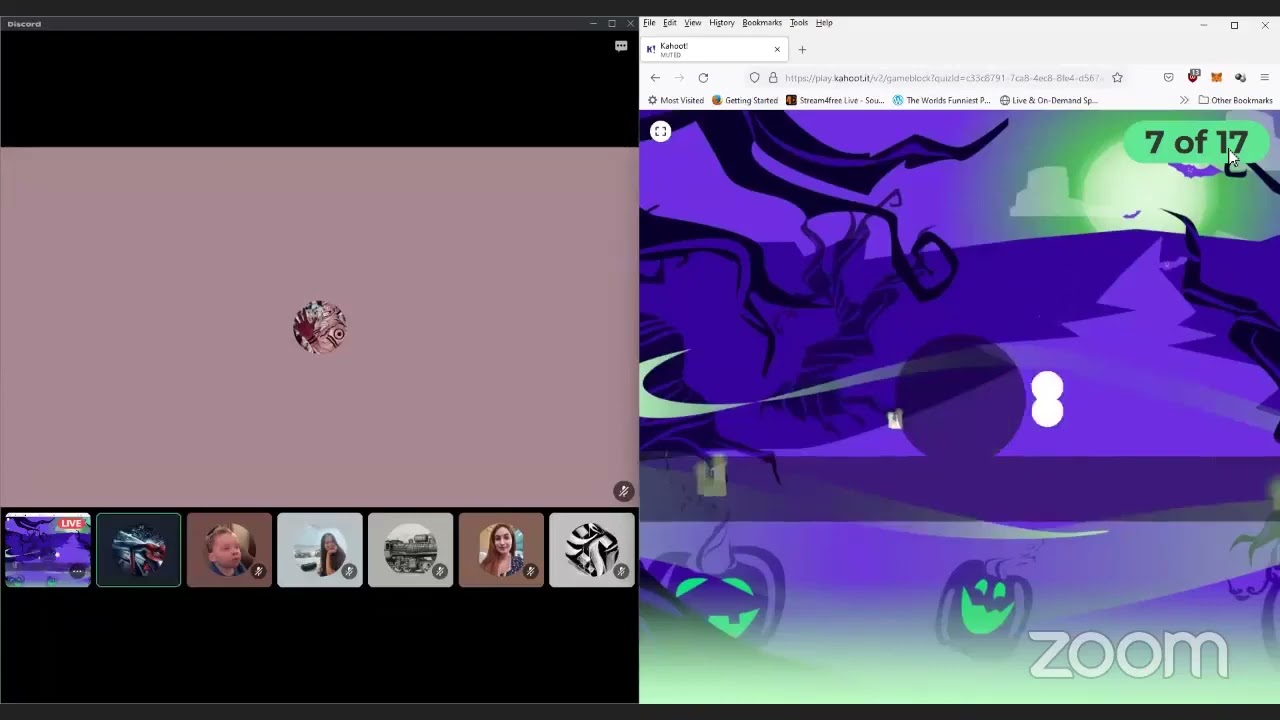Click the muted microphone icon on the main video
Screen dimensions: 1280x720
(623, 491)
